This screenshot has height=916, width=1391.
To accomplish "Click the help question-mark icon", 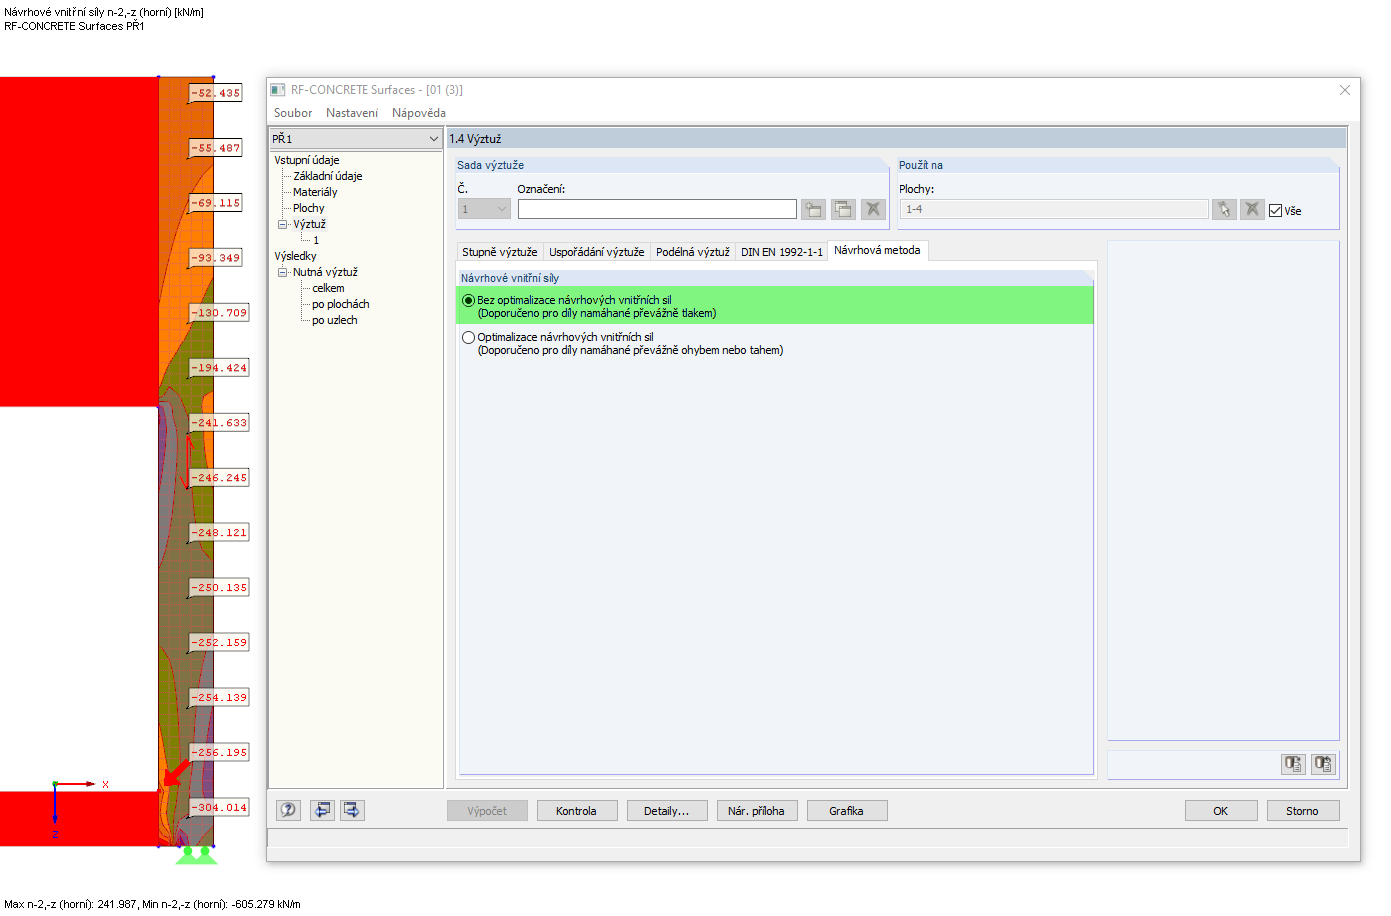I will click(x=288, y=810).
